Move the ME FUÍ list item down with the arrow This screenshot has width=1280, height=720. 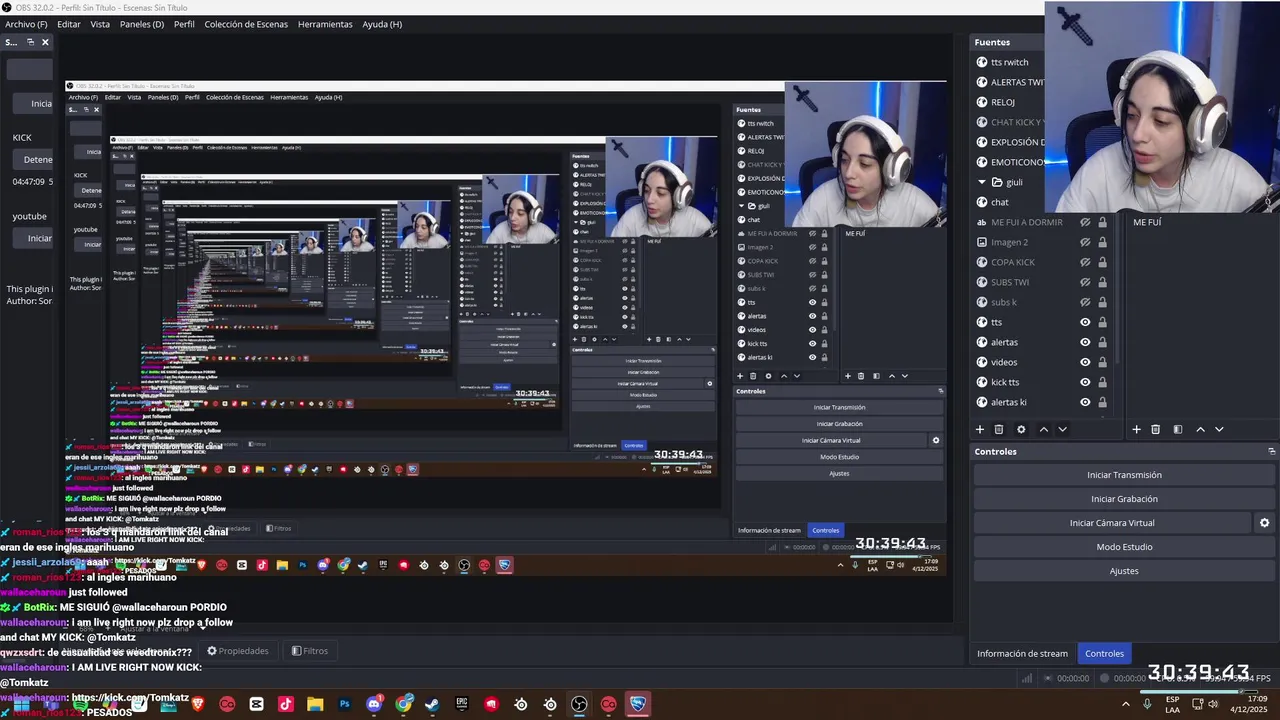pos(1219,429)
